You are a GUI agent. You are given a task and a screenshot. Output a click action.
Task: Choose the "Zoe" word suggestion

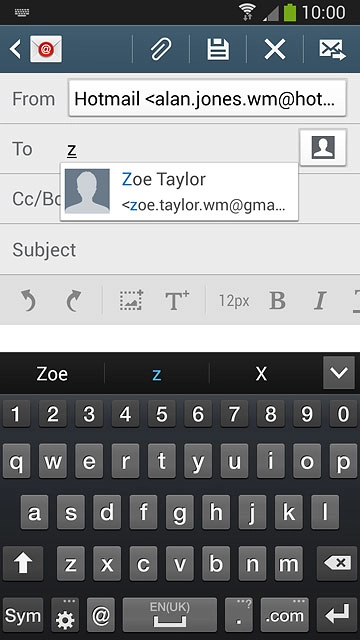click(52, 373)
